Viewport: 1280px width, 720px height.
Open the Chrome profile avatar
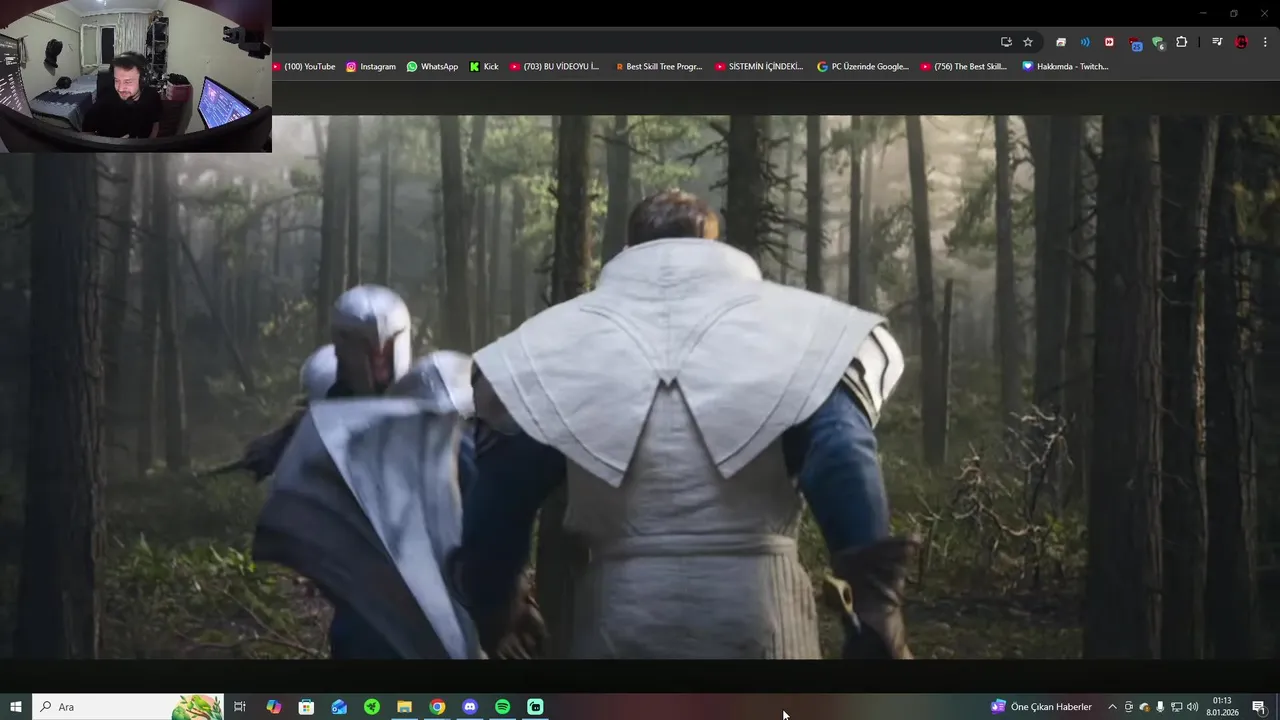click(x=1242, y=42)
